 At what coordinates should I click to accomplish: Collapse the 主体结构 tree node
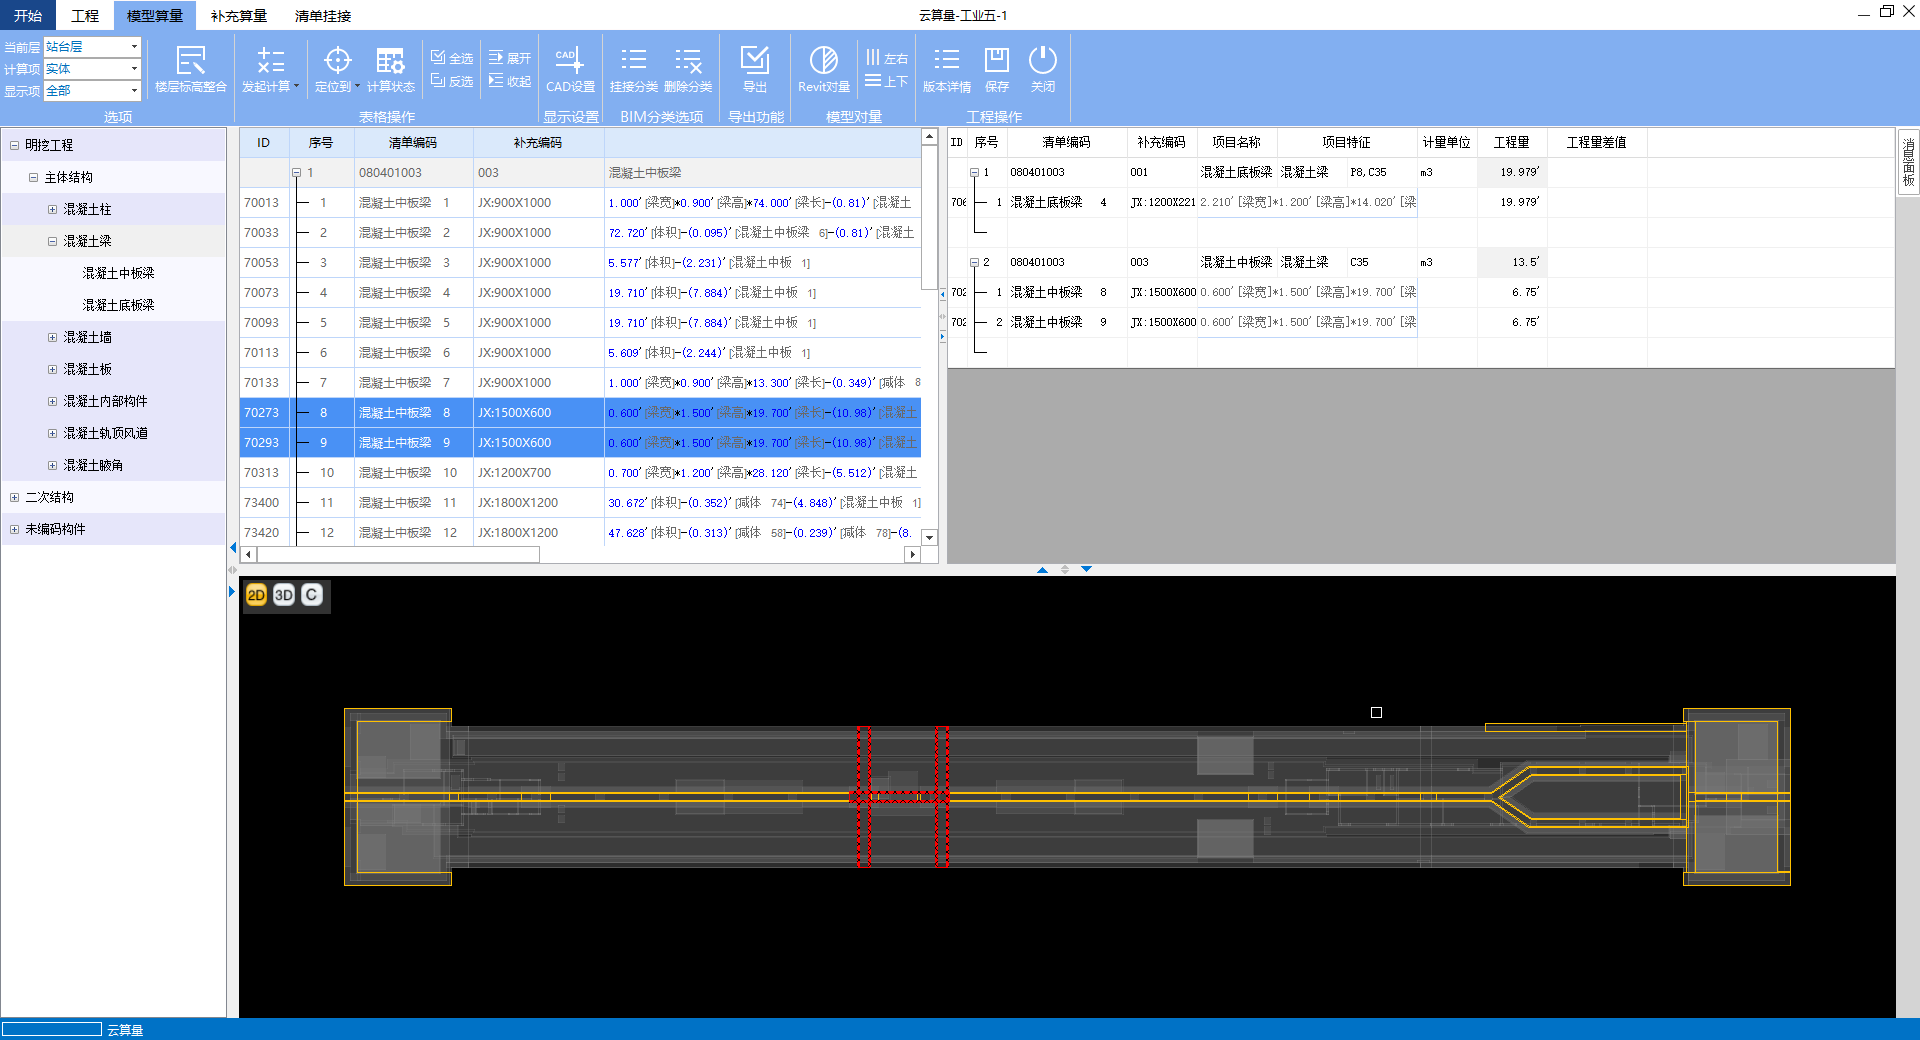pyautogui.click(x=33, y=177)
